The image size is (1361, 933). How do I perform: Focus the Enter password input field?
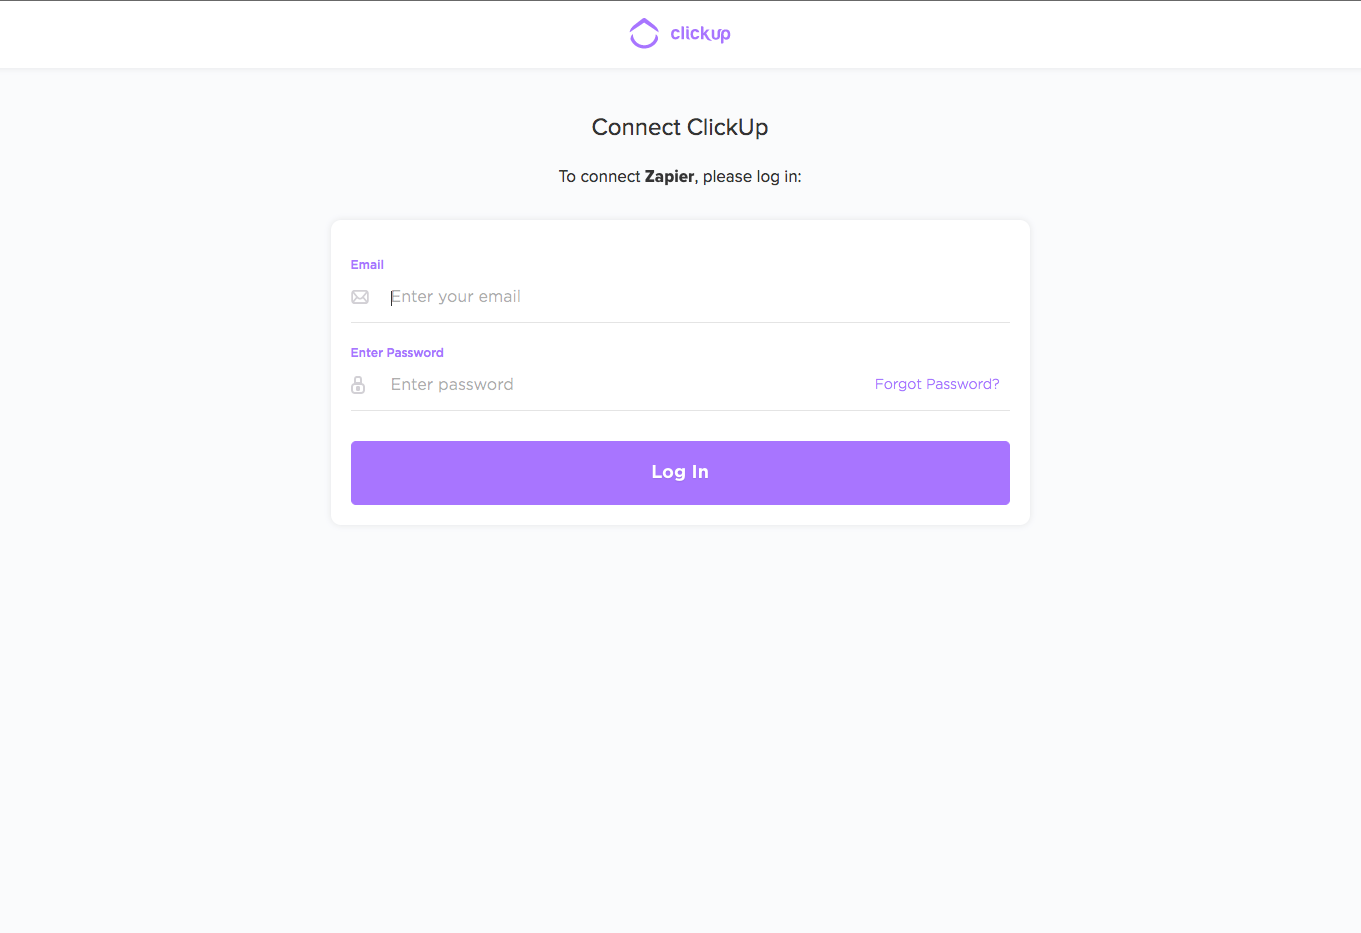[x=625, y=385]
